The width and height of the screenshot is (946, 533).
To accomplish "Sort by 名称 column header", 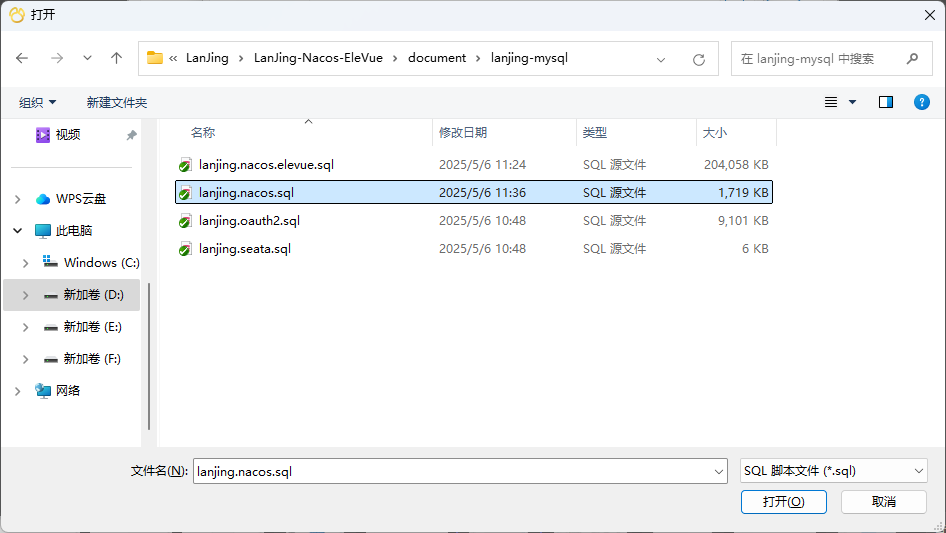I will (203, 133).
